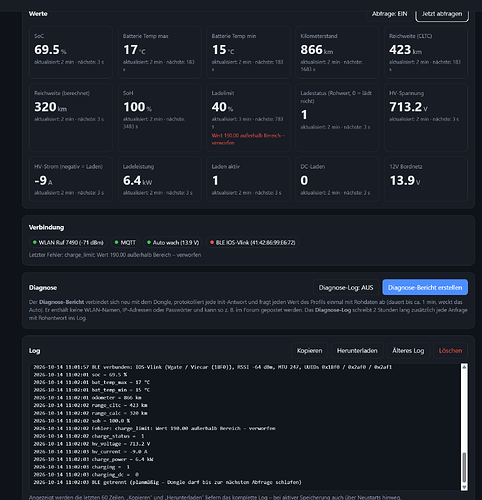This screenshot has height=500, width=482.
Task: Click the log scrollbar thumb
Action: [x=464, y=467]
